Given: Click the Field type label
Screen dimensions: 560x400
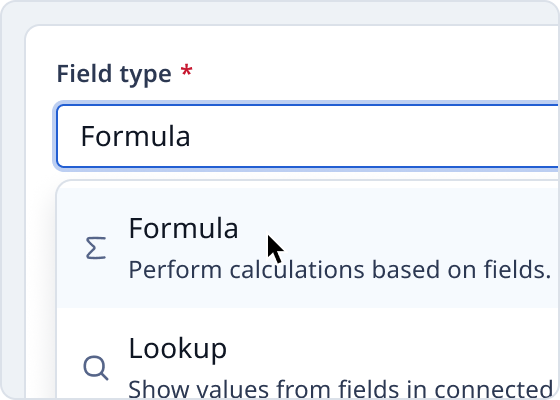Looking at the screenshot, I should [x=114, y=74].
